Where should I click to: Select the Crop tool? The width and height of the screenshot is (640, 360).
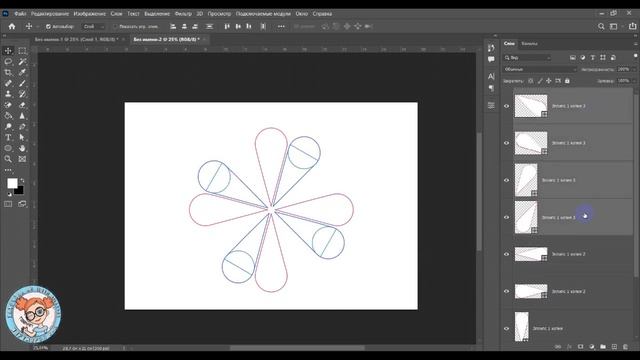(x=8, y=73)
